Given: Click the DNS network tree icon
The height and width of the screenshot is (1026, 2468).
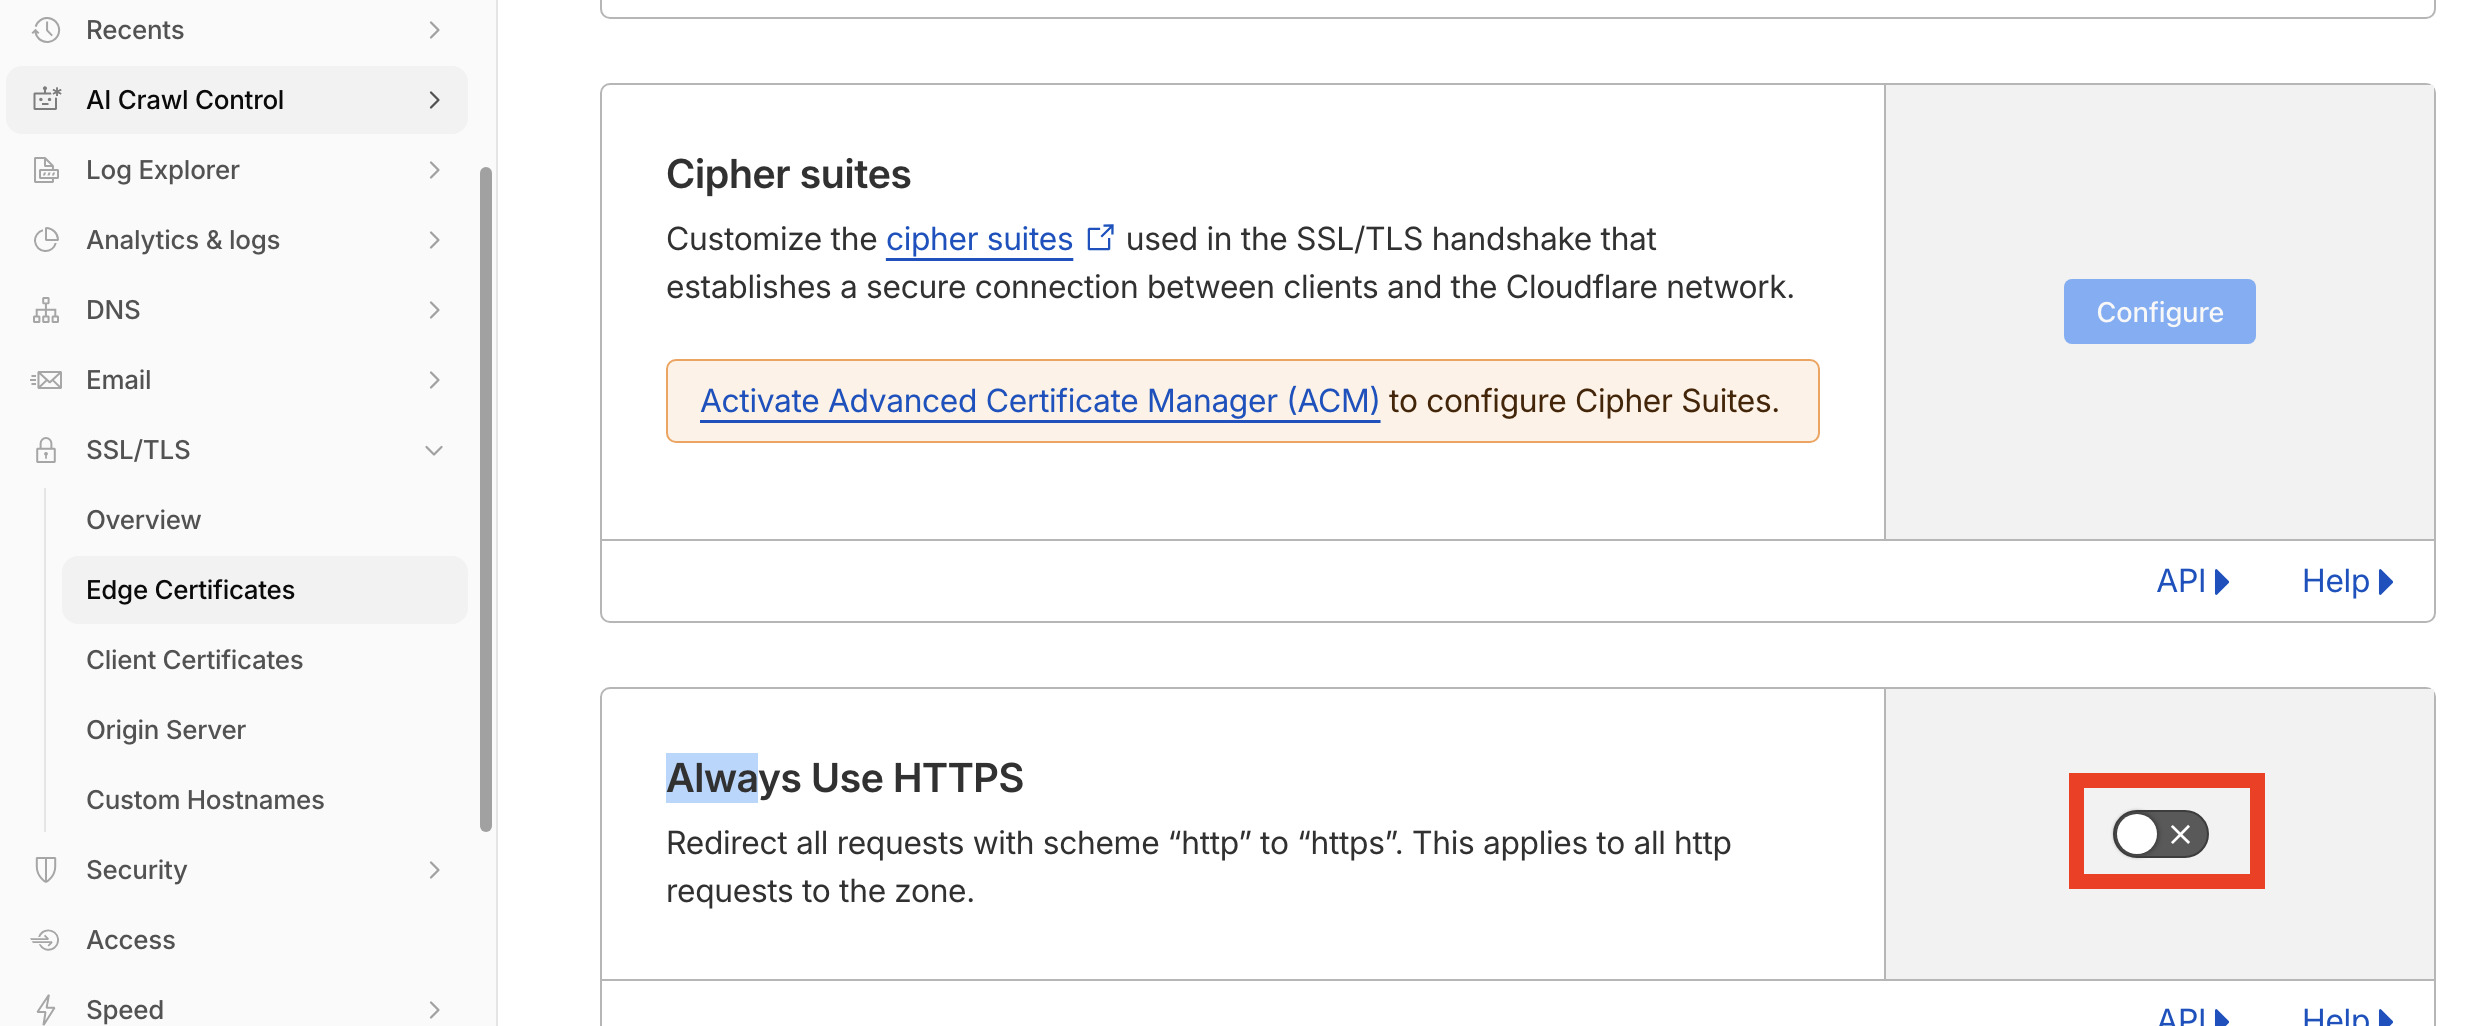Looking at the screenshot, I should pyautogui.click(x=46, y=310).
